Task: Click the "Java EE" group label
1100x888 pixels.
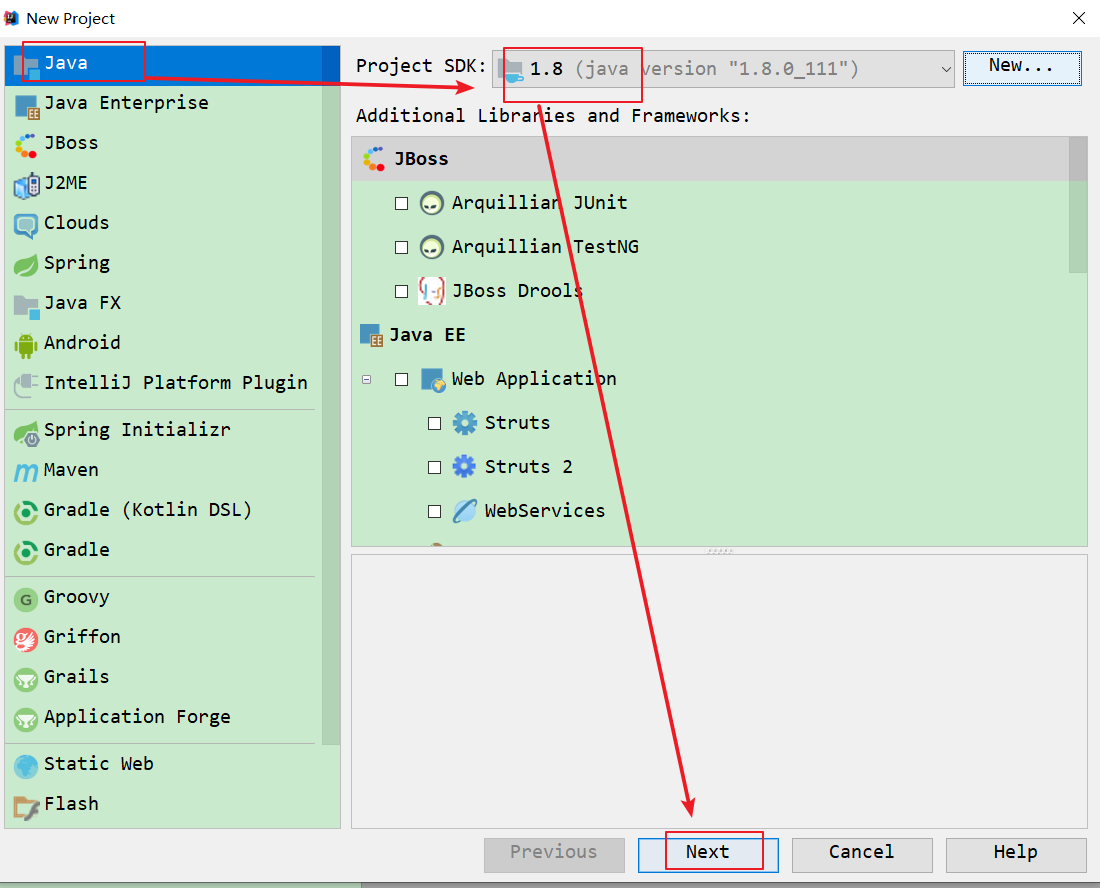Action: pyautogui.click(x=427, y=335)
